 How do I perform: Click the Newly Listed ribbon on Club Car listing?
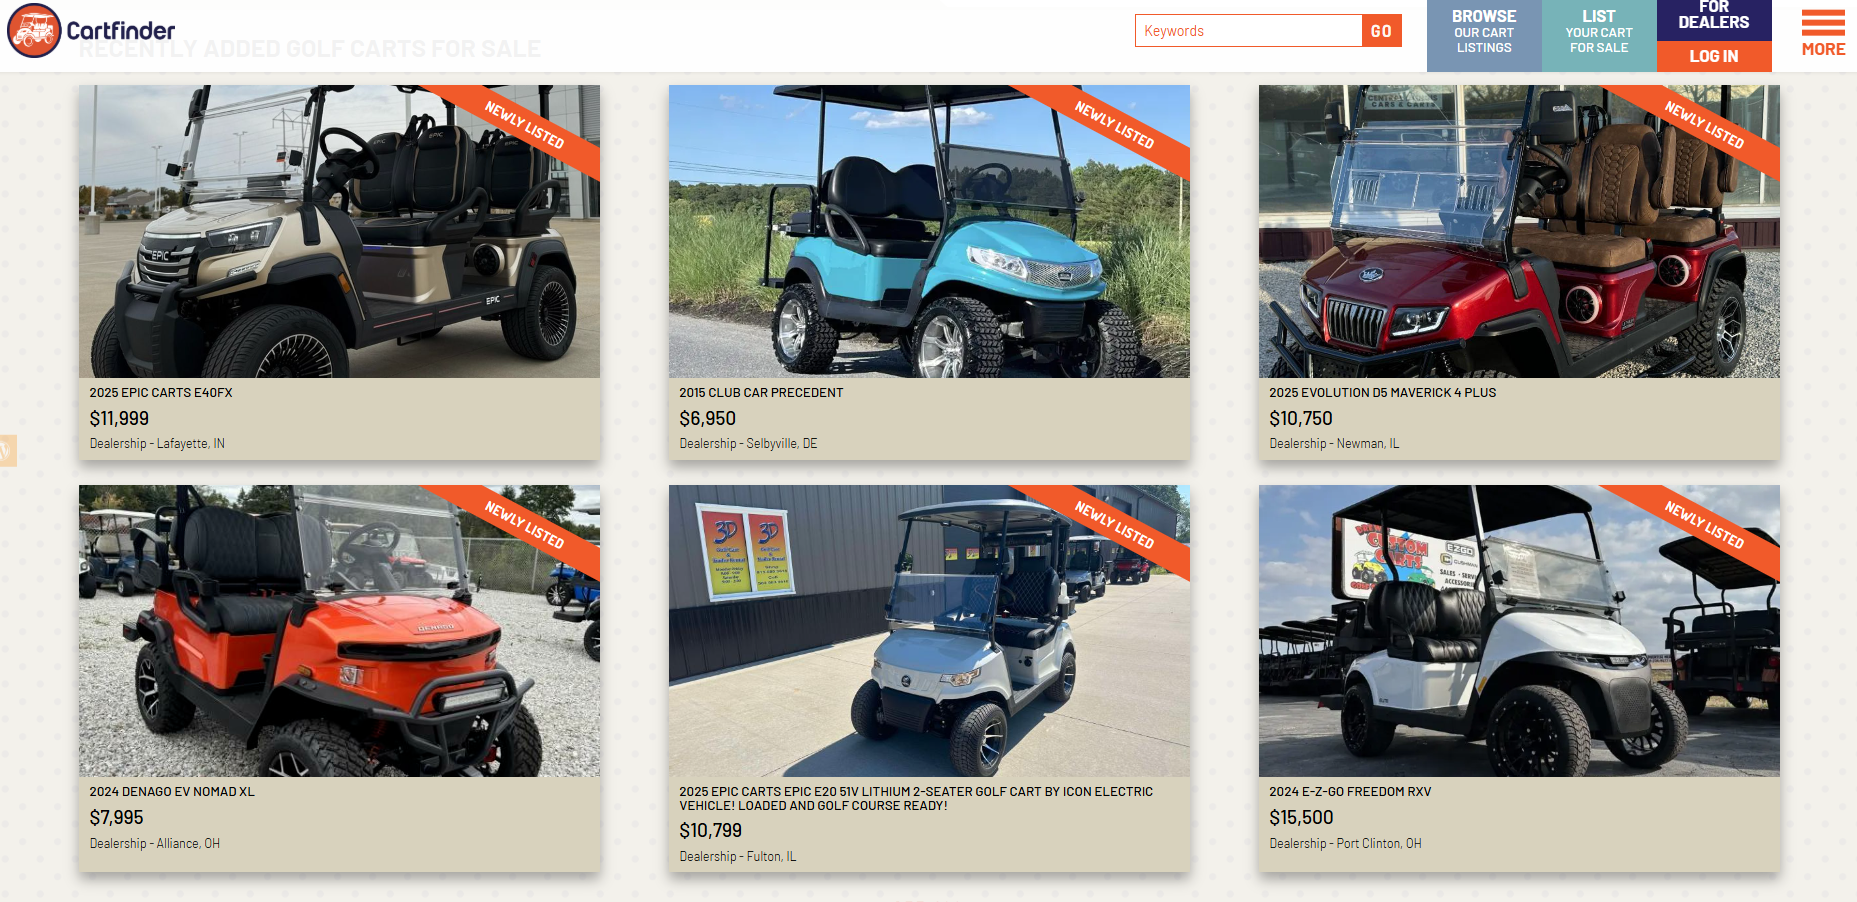point(1114,125)
